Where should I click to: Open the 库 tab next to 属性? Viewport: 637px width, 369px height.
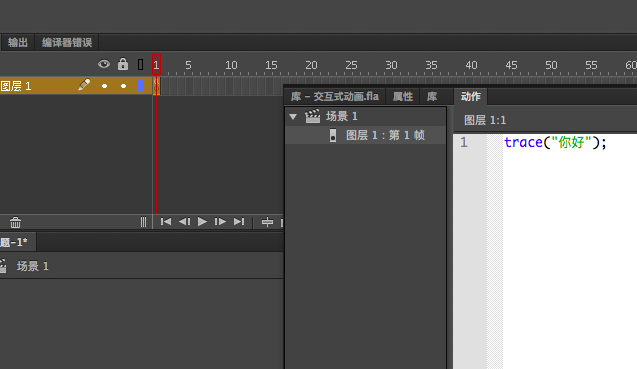coord(432,96)
